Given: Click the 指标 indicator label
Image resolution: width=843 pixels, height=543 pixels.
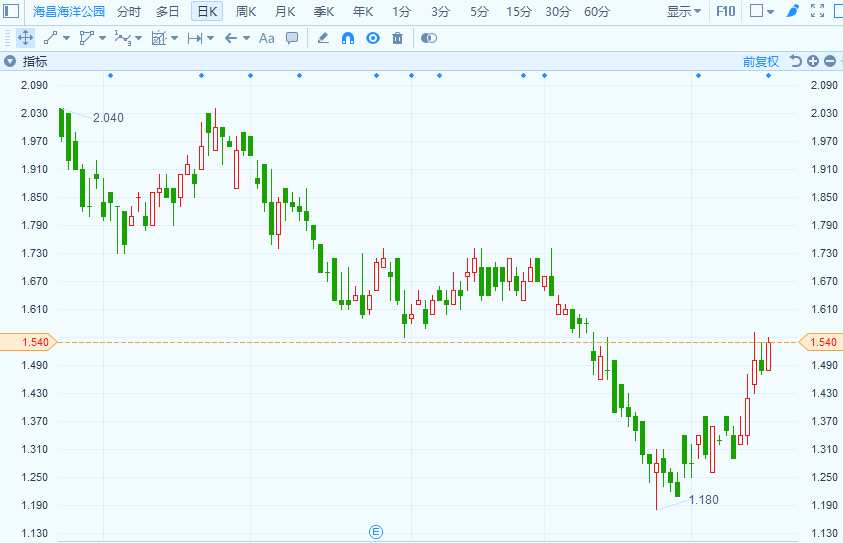Looking at the screenshot, I should [x=35, y=62].
